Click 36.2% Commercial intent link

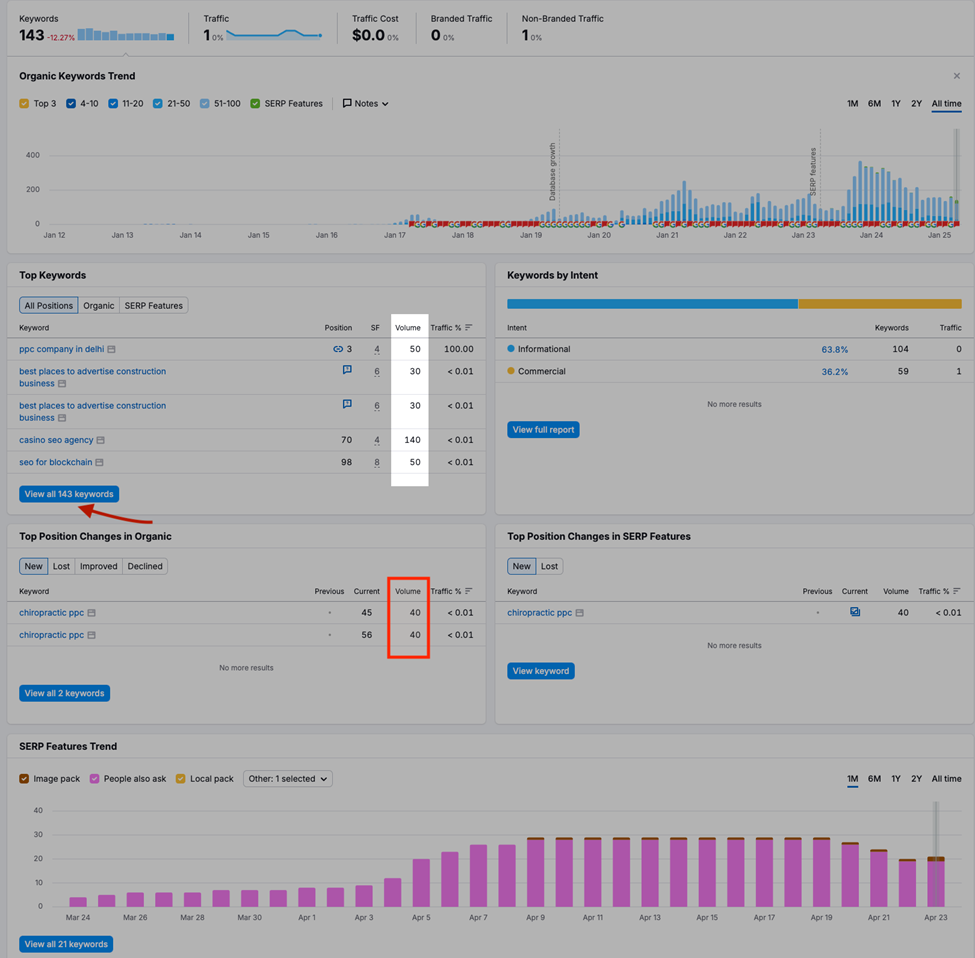click(x=834, y=372)
